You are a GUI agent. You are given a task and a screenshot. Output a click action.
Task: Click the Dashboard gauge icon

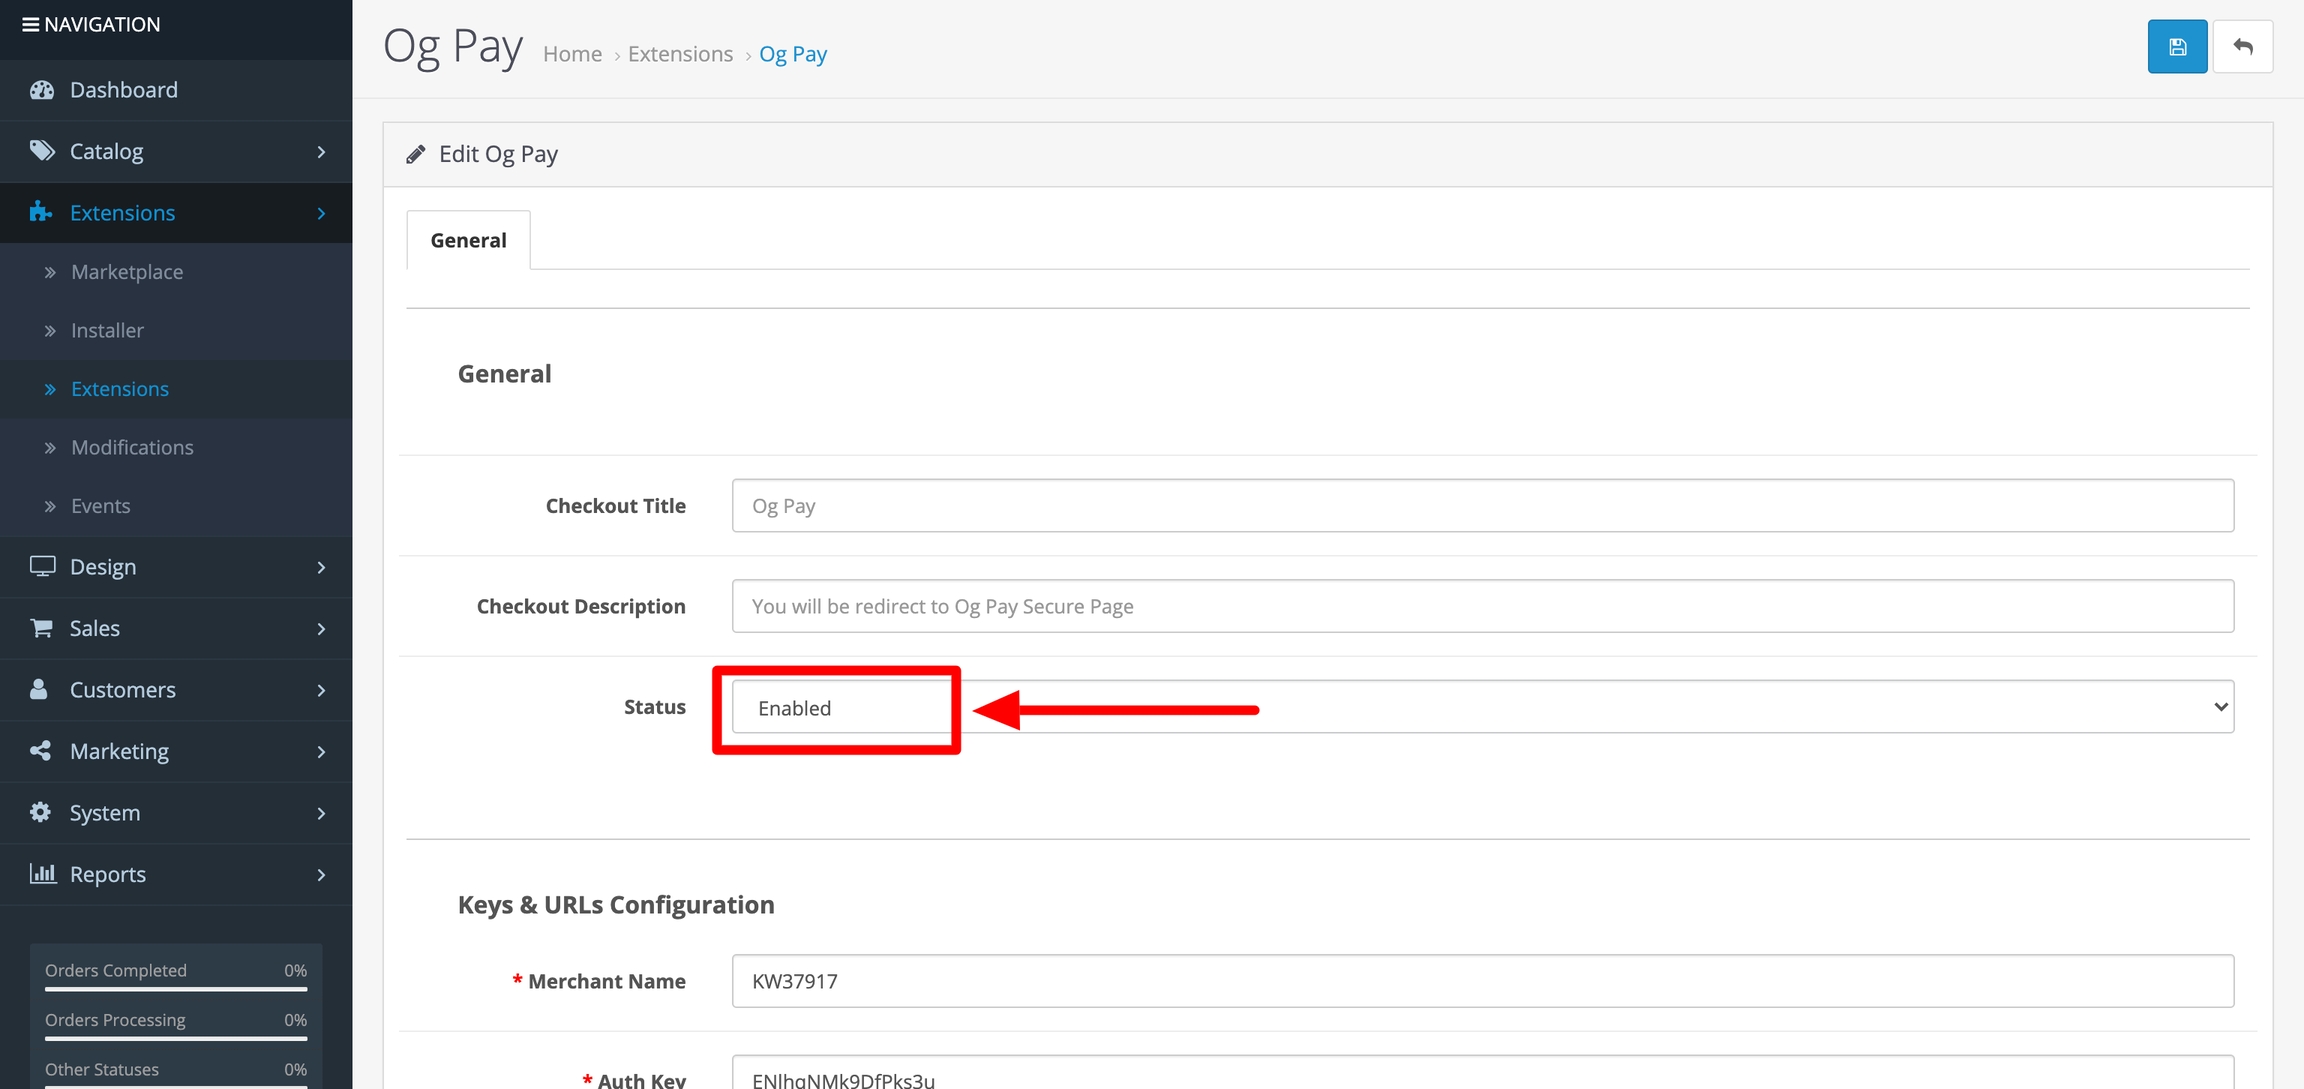click(x=41, y=90)
